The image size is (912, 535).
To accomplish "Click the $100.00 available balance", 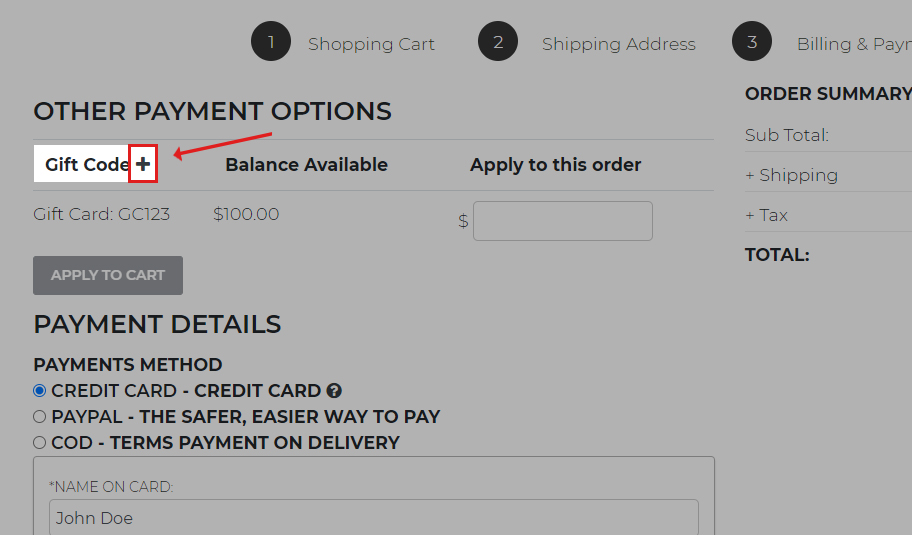I will click(x=246, y=214).
